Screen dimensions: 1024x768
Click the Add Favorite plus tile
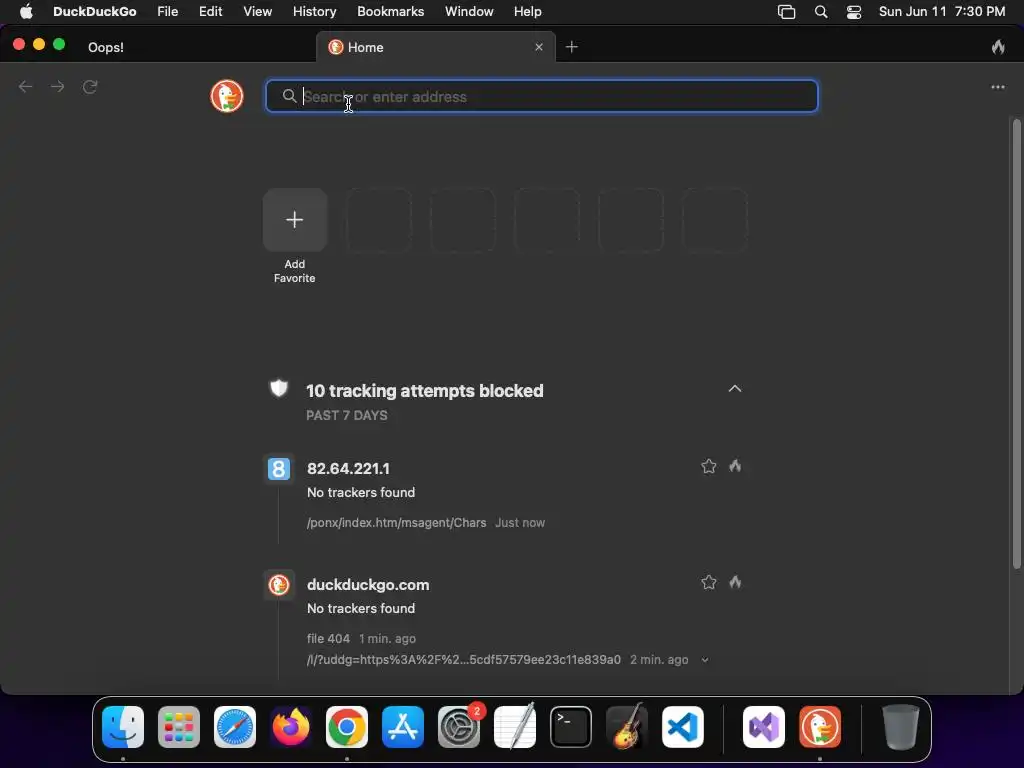[x=295, y=219]
